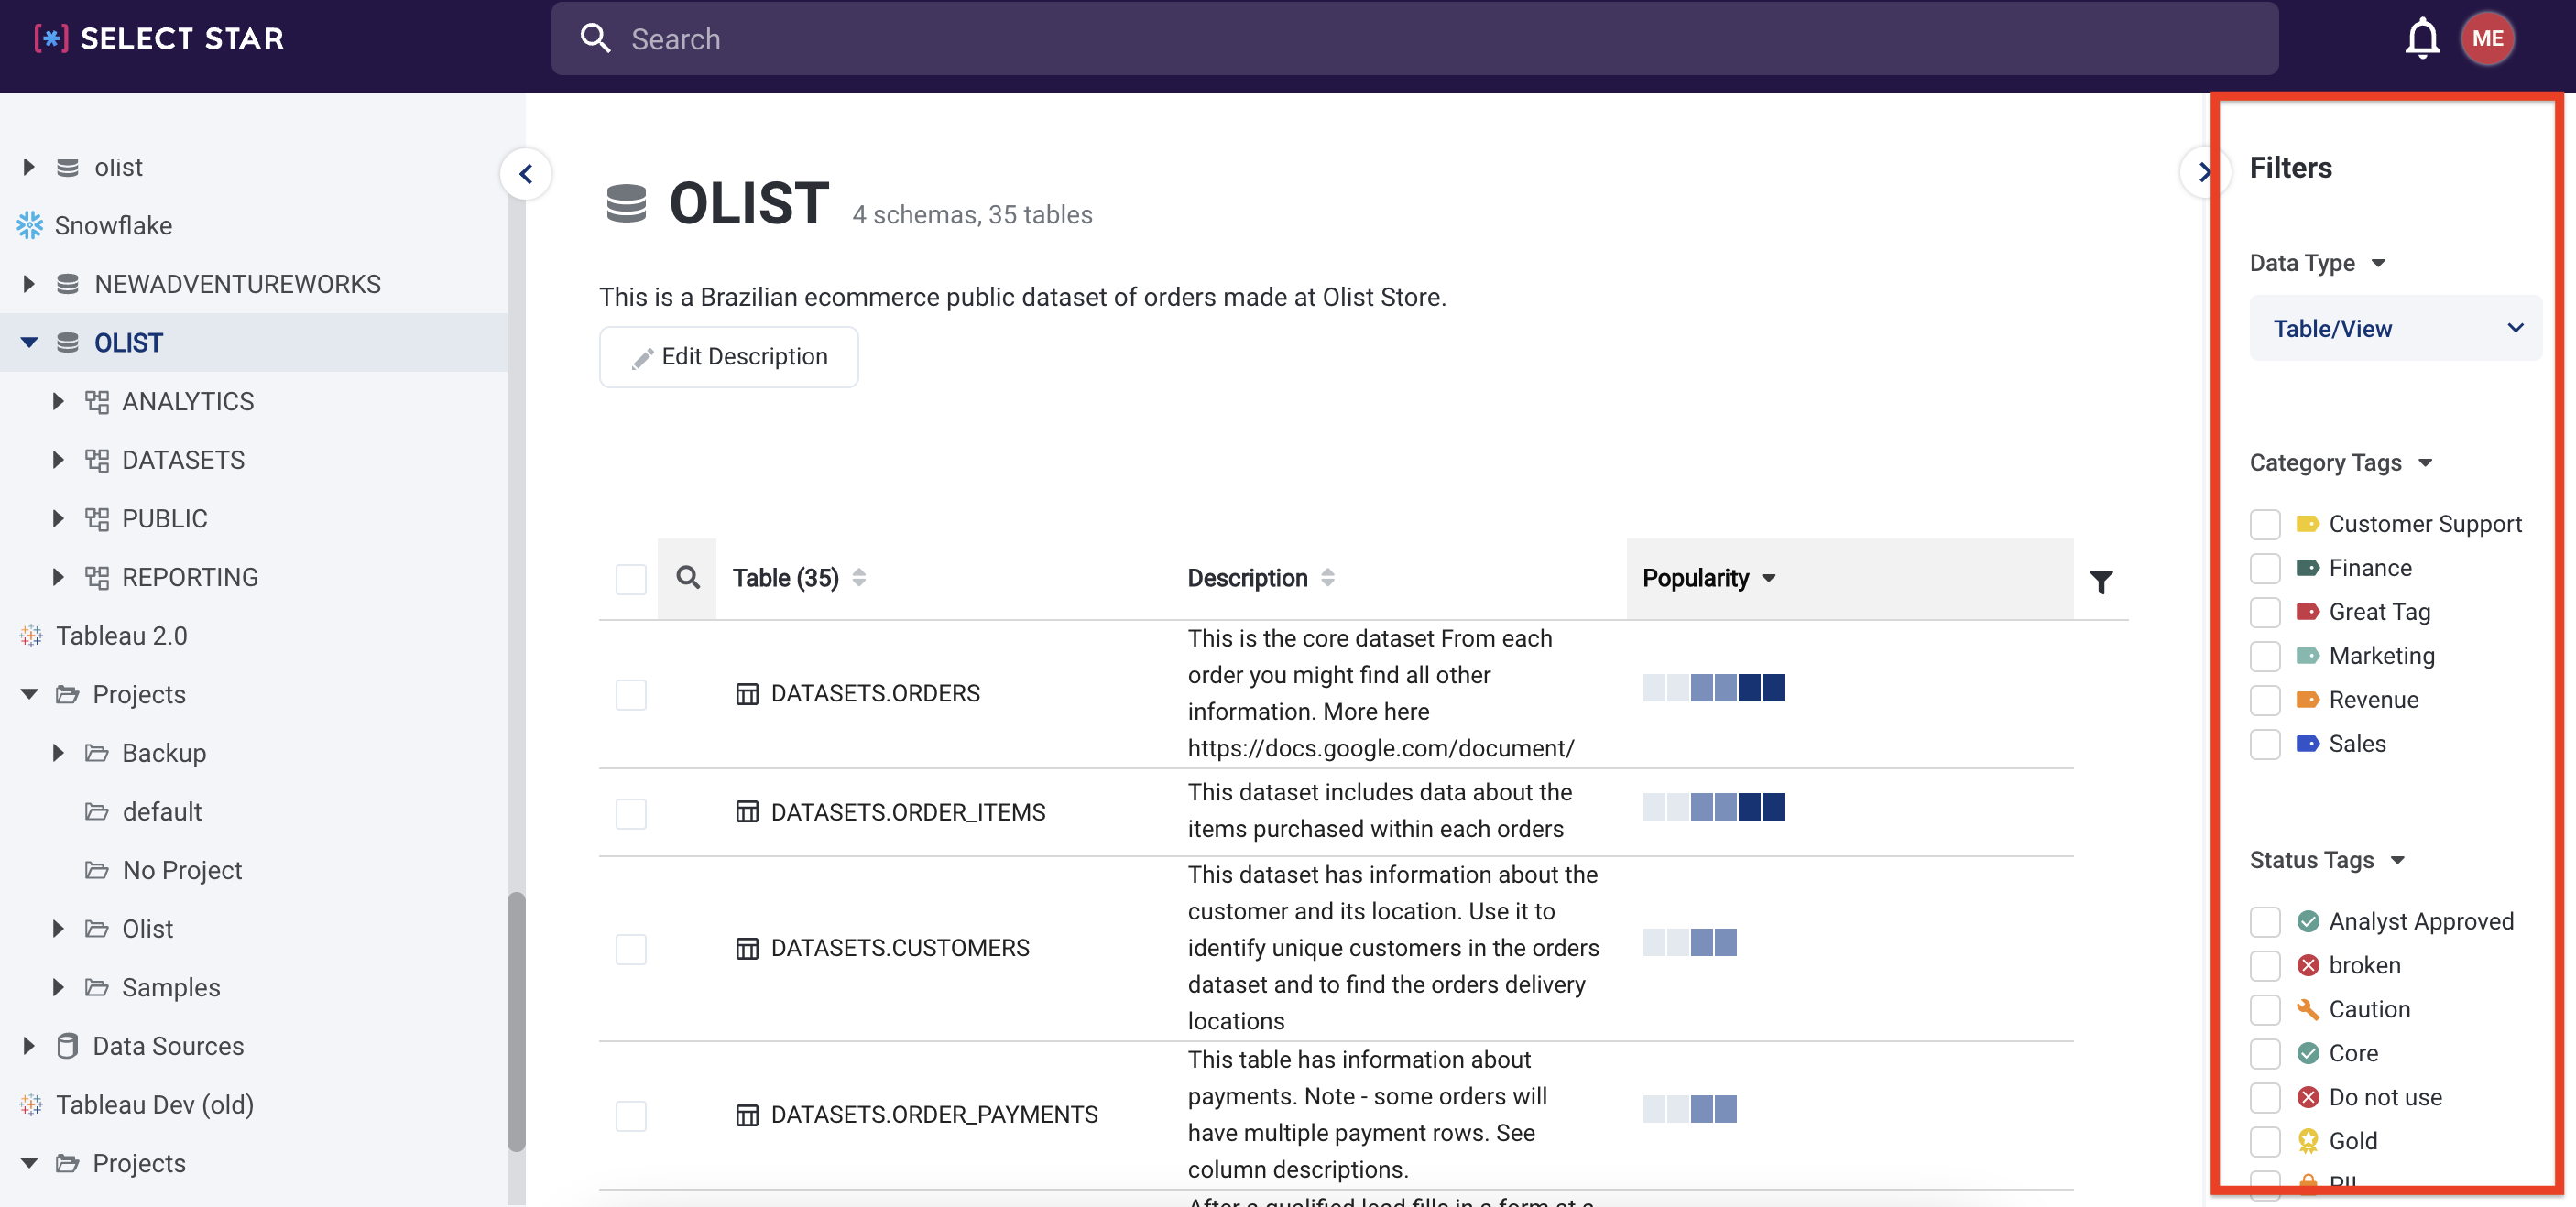The image size is (2576, 1207).
Task: Click the Edit Description button
Action: click(728, 357)
